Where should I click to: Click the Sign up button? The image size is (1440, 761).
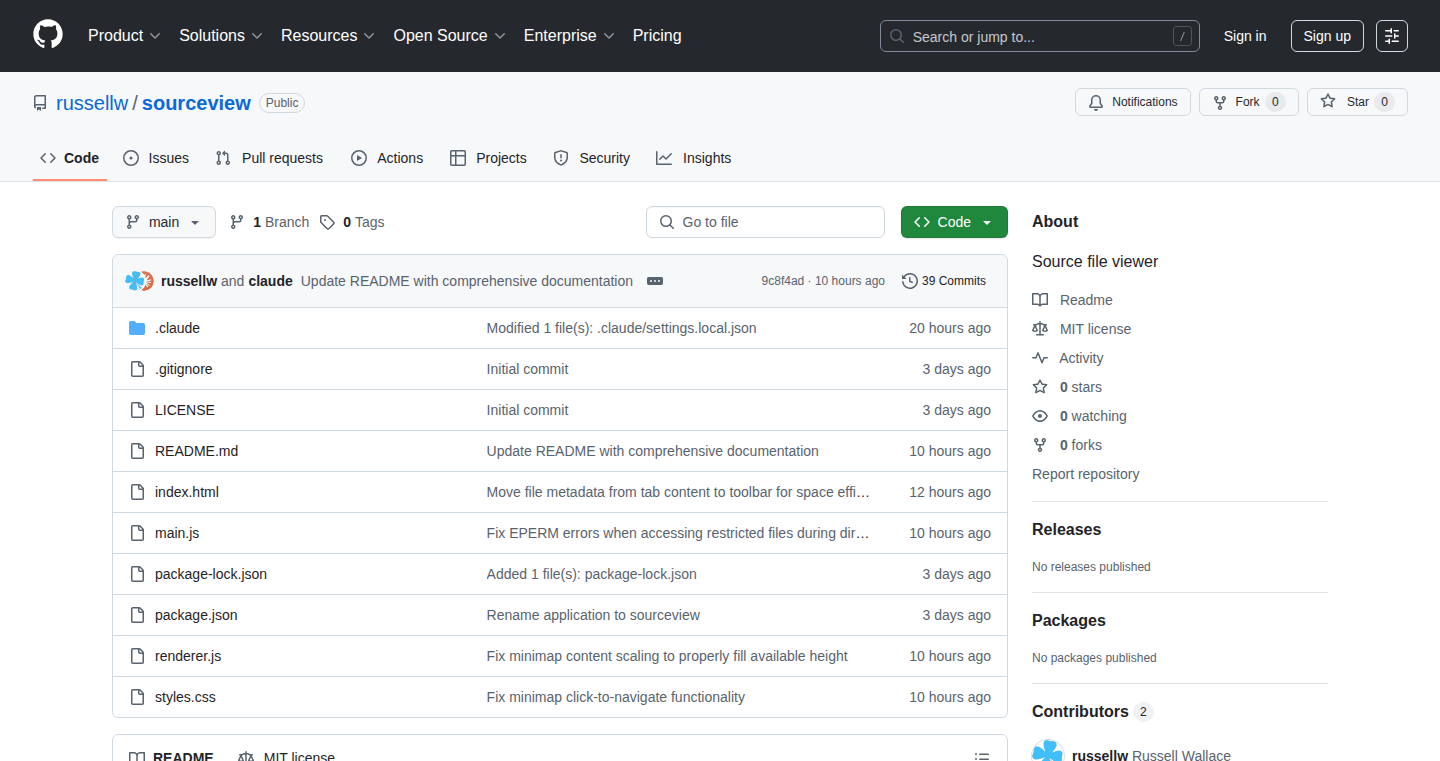click(x=1327, y=36)
